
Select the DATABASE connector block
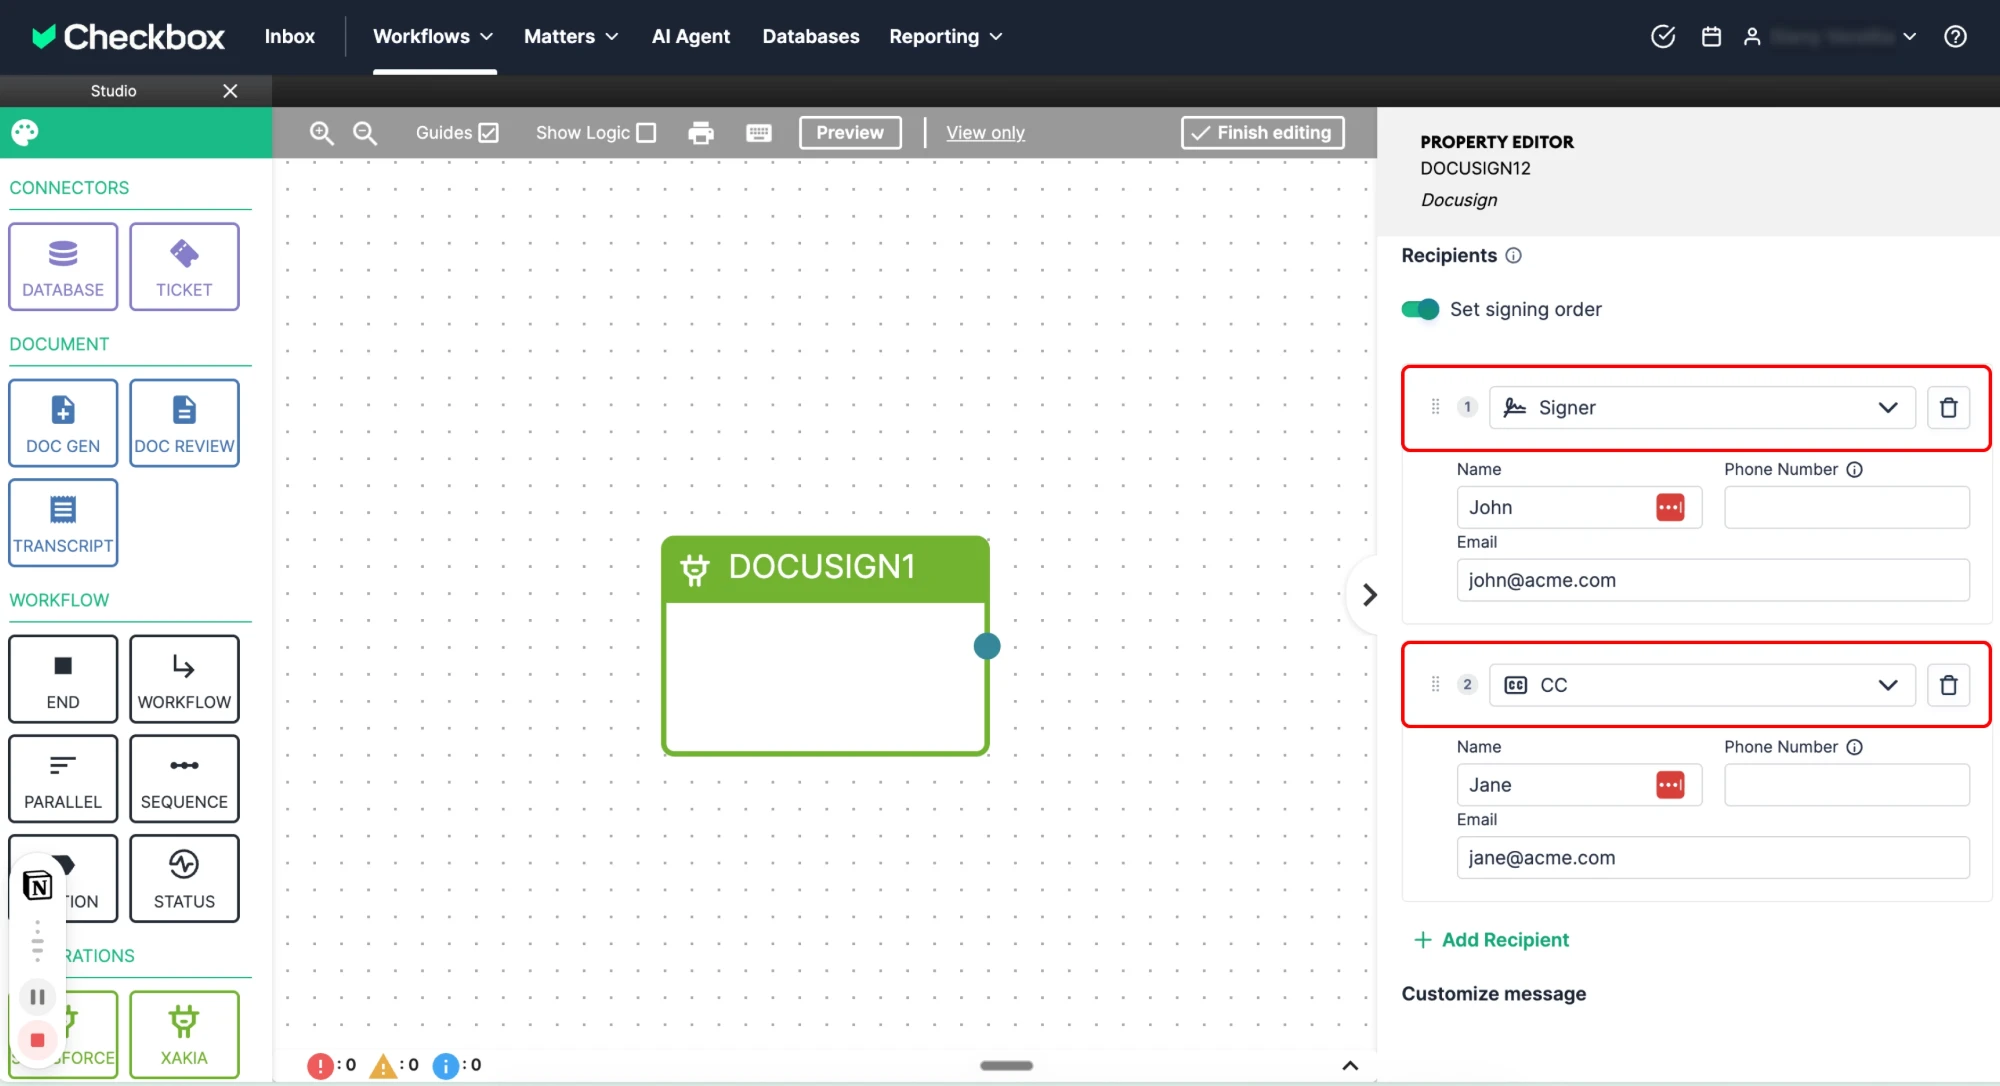tap(63, 266)
